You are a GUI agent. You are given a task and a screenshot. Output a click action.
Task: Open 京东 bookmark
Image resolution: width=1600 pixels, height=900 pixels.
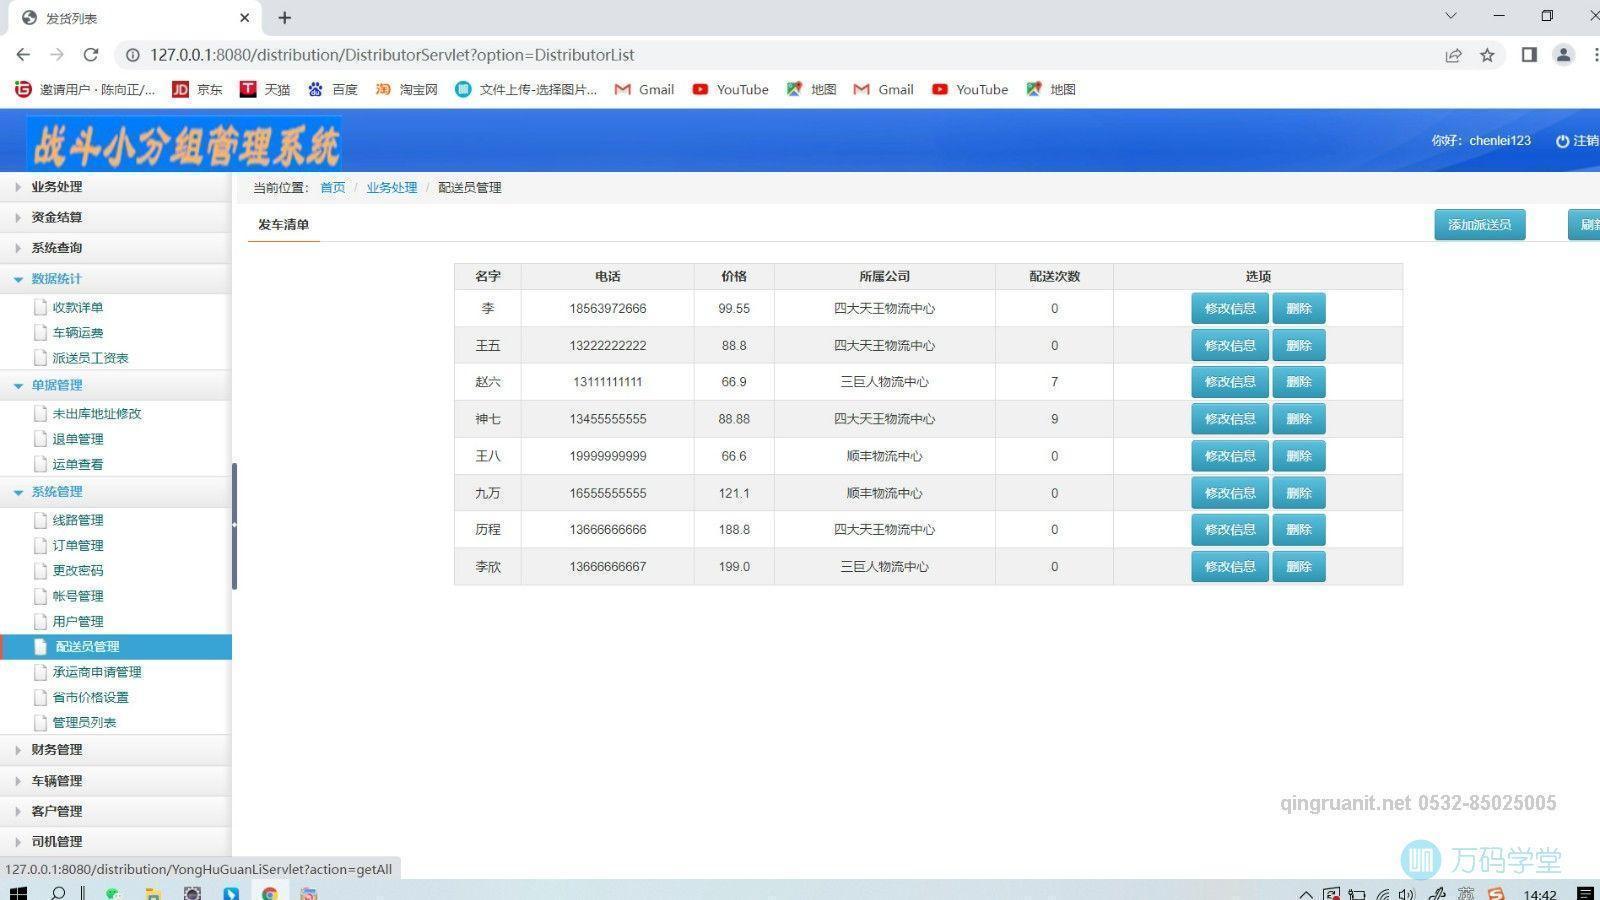point(197,89)
